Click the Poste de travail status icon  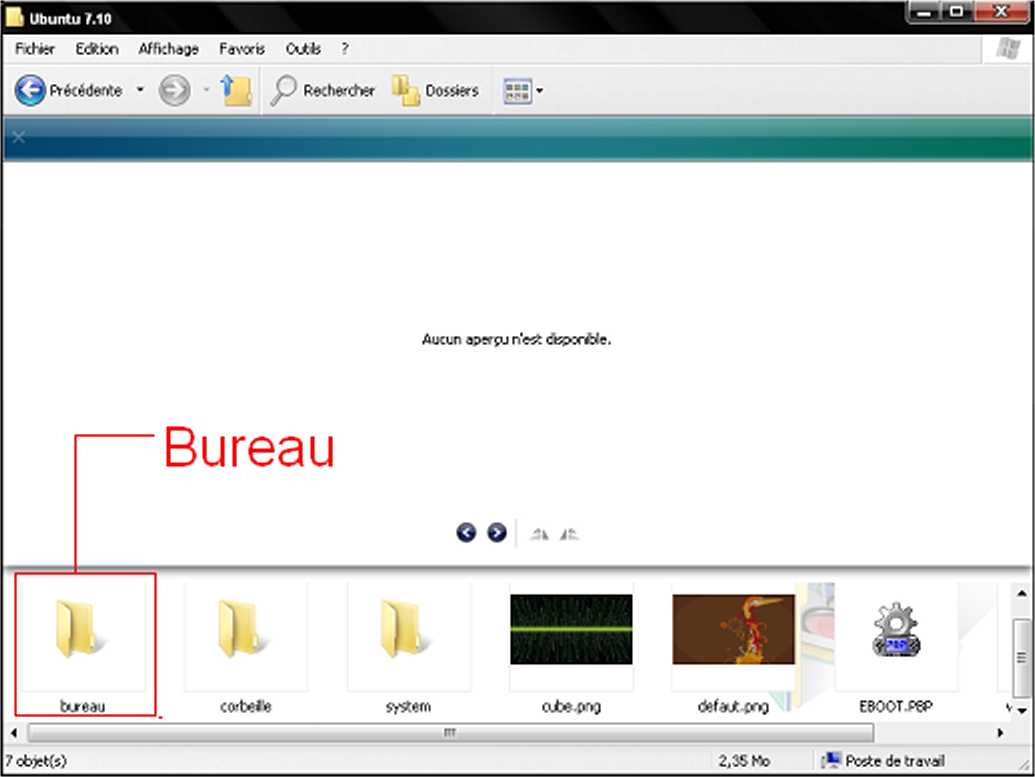click(x=831, y=760)
